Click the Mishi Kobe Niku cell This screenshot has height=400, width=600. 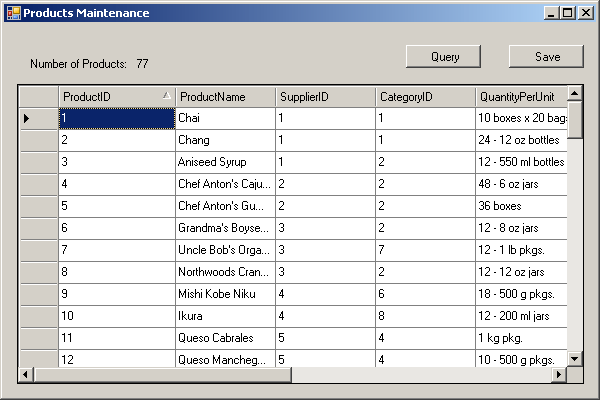[x=225, y=294]
